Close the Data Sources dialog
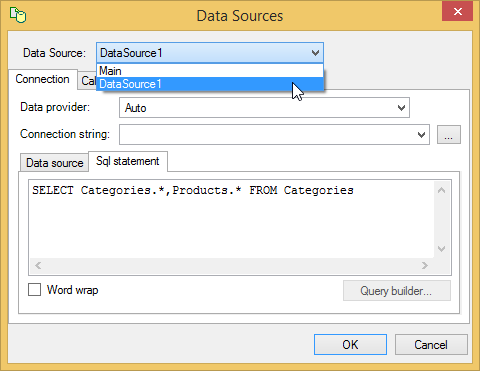 [457, 12]
